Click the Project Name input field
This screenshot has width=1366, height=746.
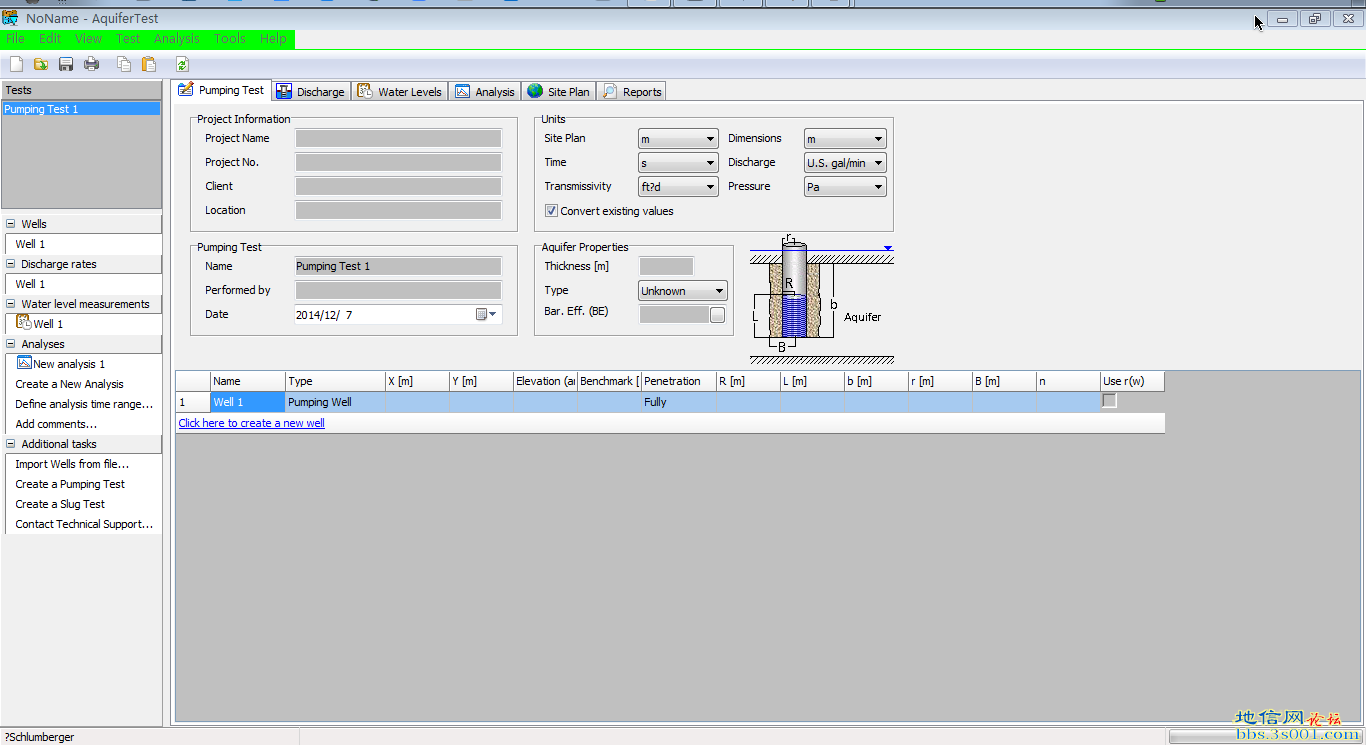coord(398,139)
